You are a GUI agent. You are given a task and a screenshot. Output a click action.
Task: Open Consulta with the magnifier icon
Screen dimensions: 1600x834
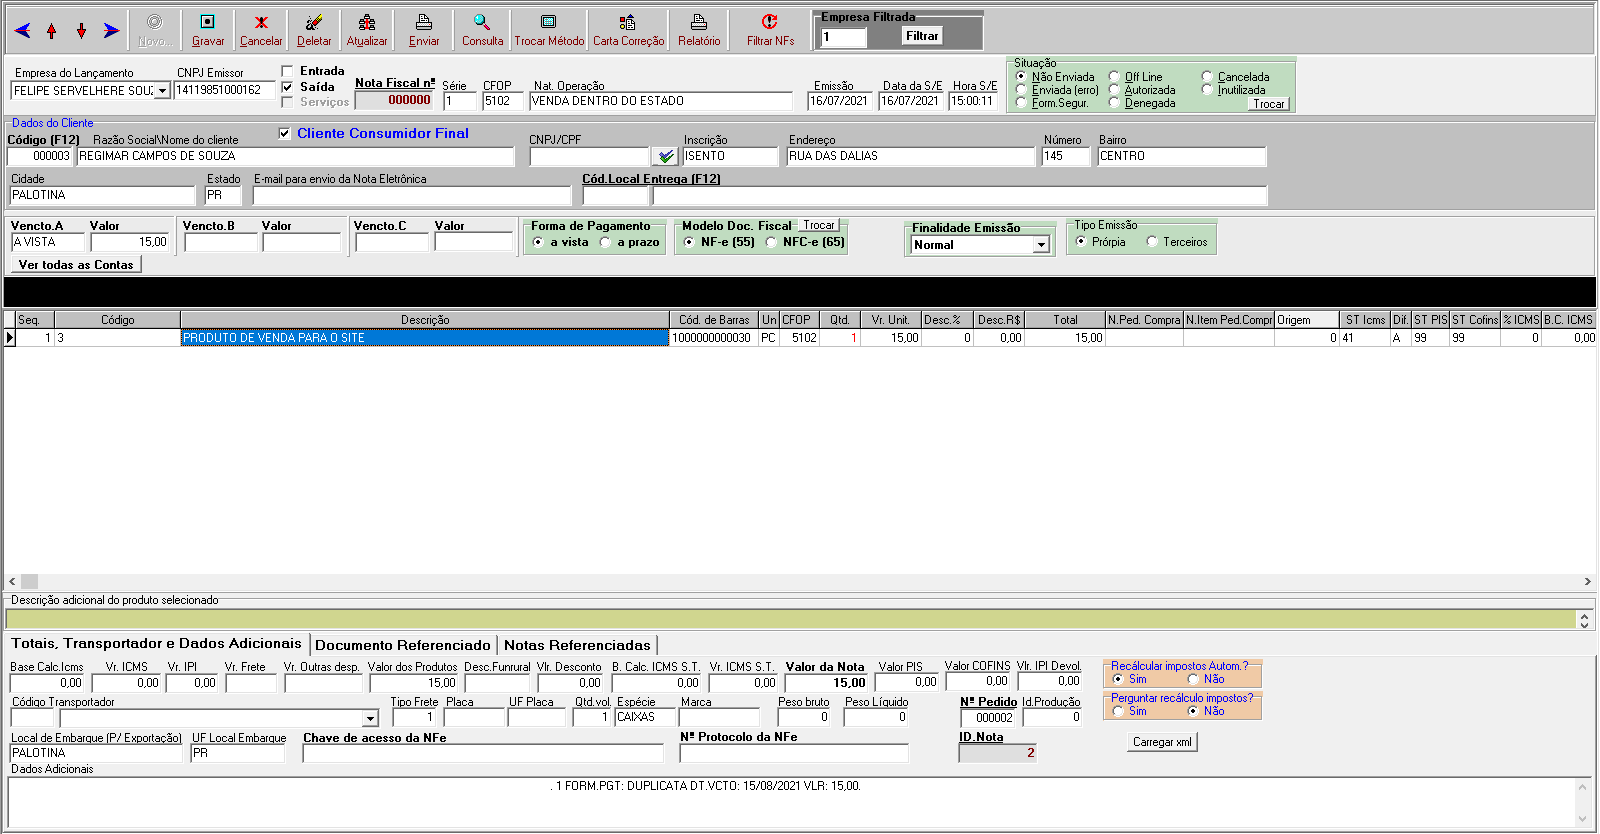(482, 22)
